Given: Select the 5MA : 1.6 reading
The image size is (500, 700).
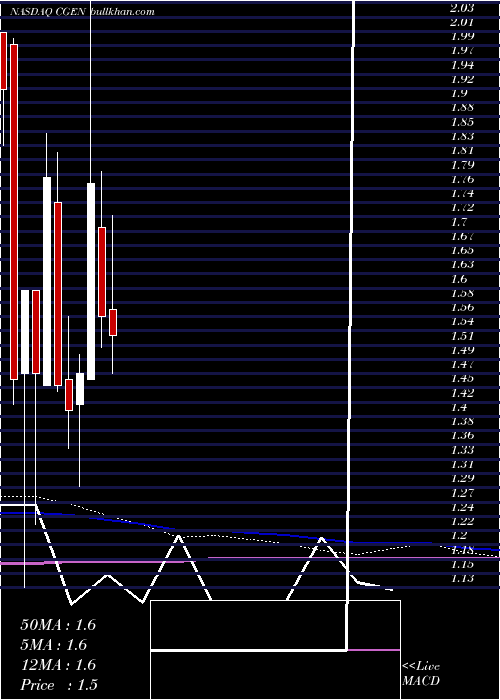Looking at the screenshot, I should (x=54, y=645).
